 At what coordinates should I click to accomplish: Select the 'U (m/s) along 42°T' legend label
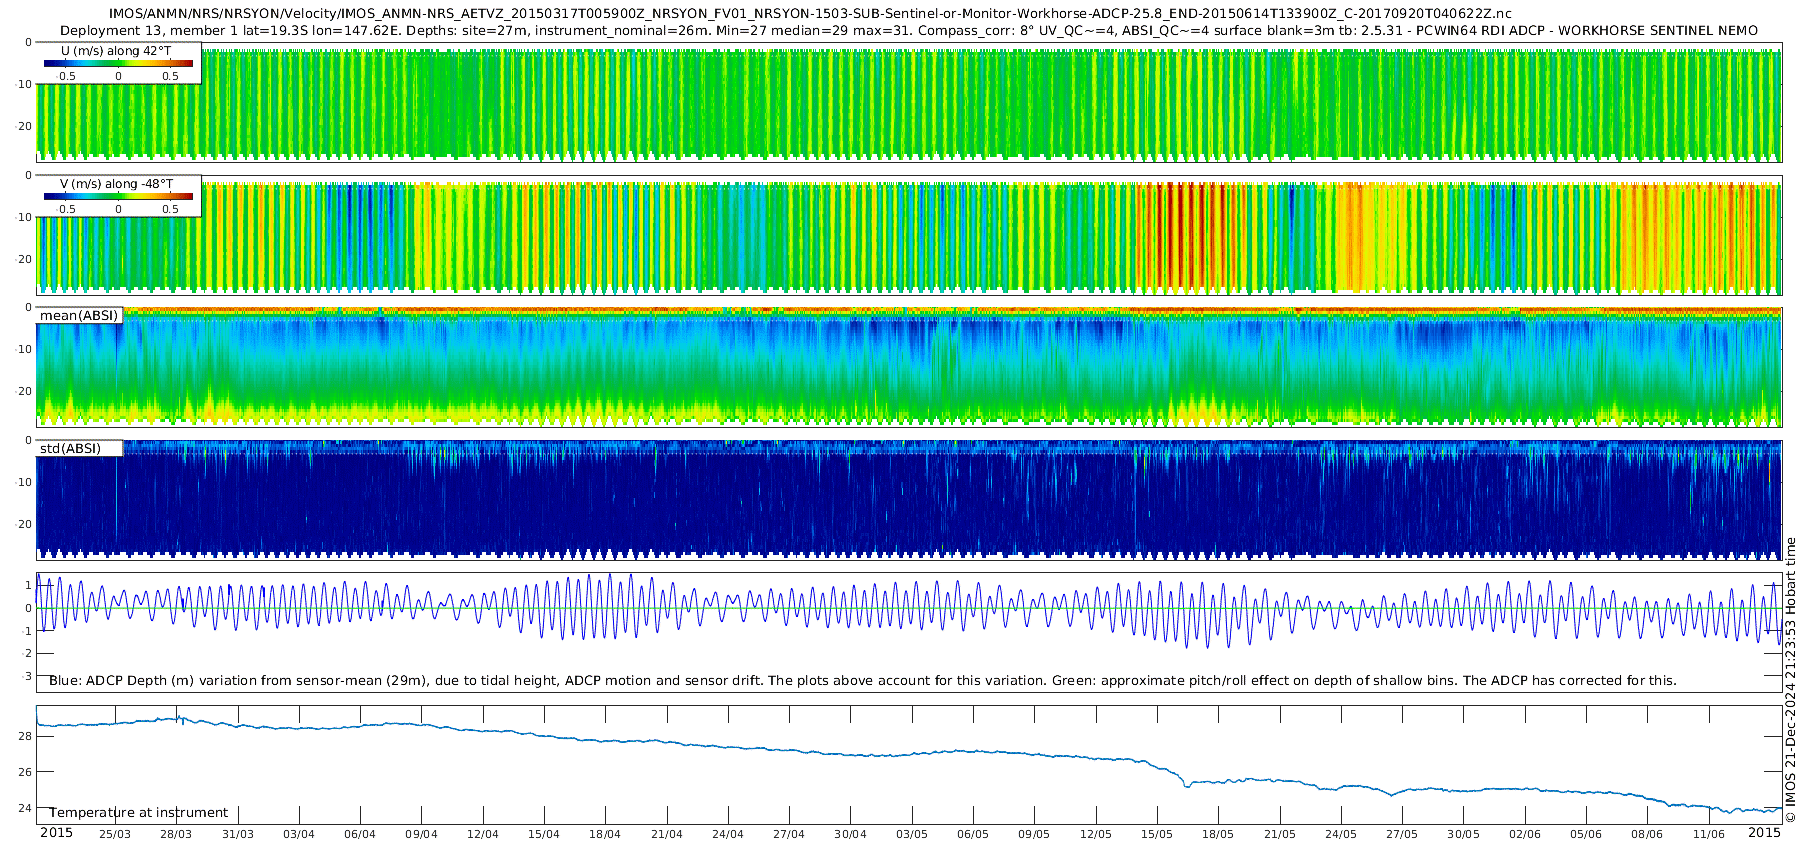[117, 51]
